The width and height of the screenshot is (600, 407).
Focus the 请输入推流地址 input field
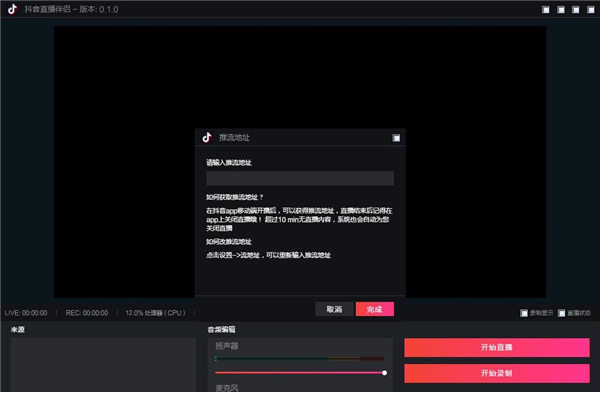(300, 178)
